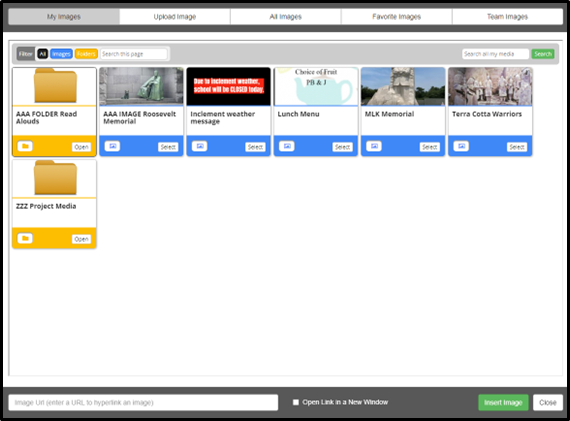
Task: Switch to the Favorite Images tab
Action: 397,17
